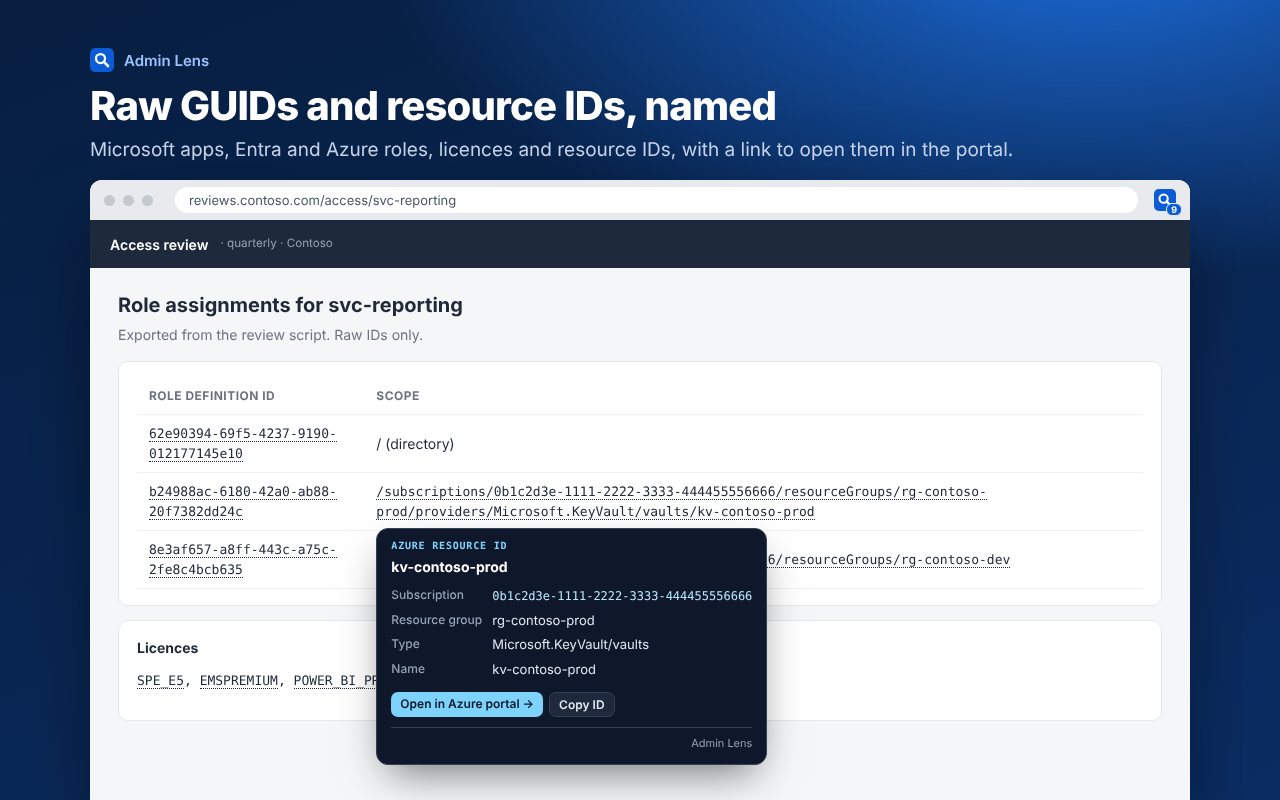Click the Access review page header title
This screenshot has width=1280, height=800.
coord(159,245)
